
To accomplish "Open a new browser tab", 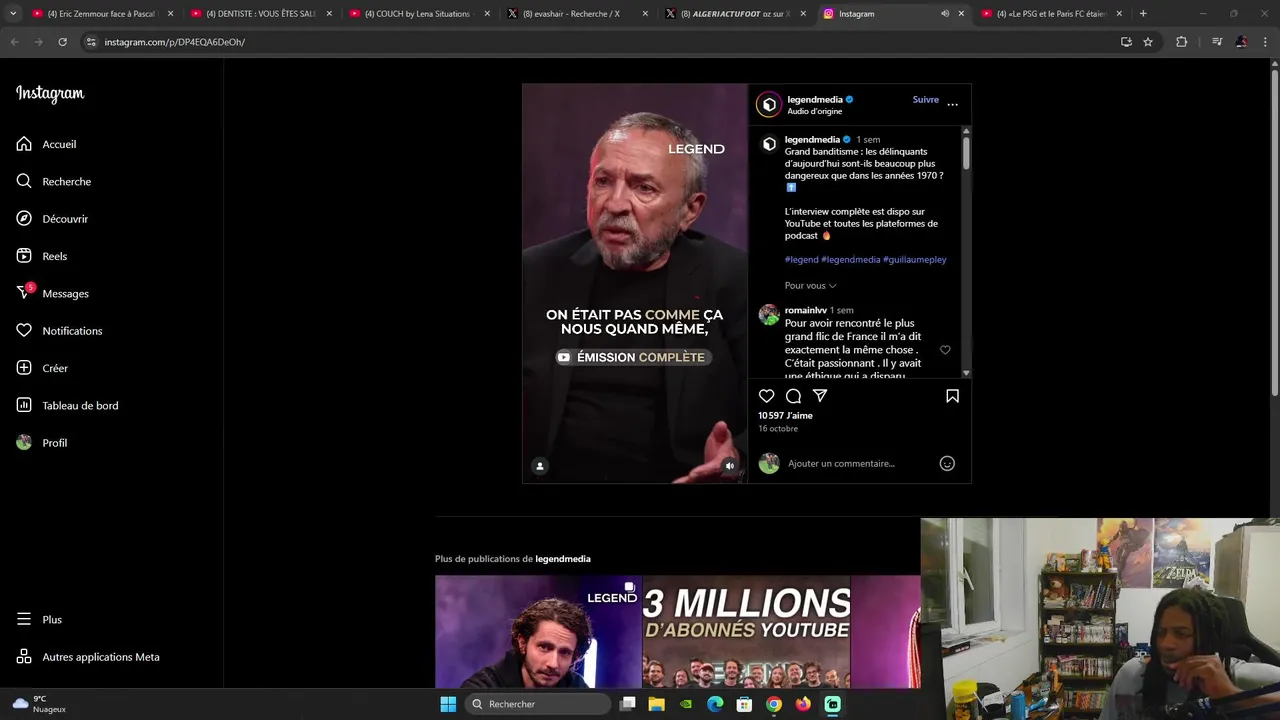I will (1143, 14).
